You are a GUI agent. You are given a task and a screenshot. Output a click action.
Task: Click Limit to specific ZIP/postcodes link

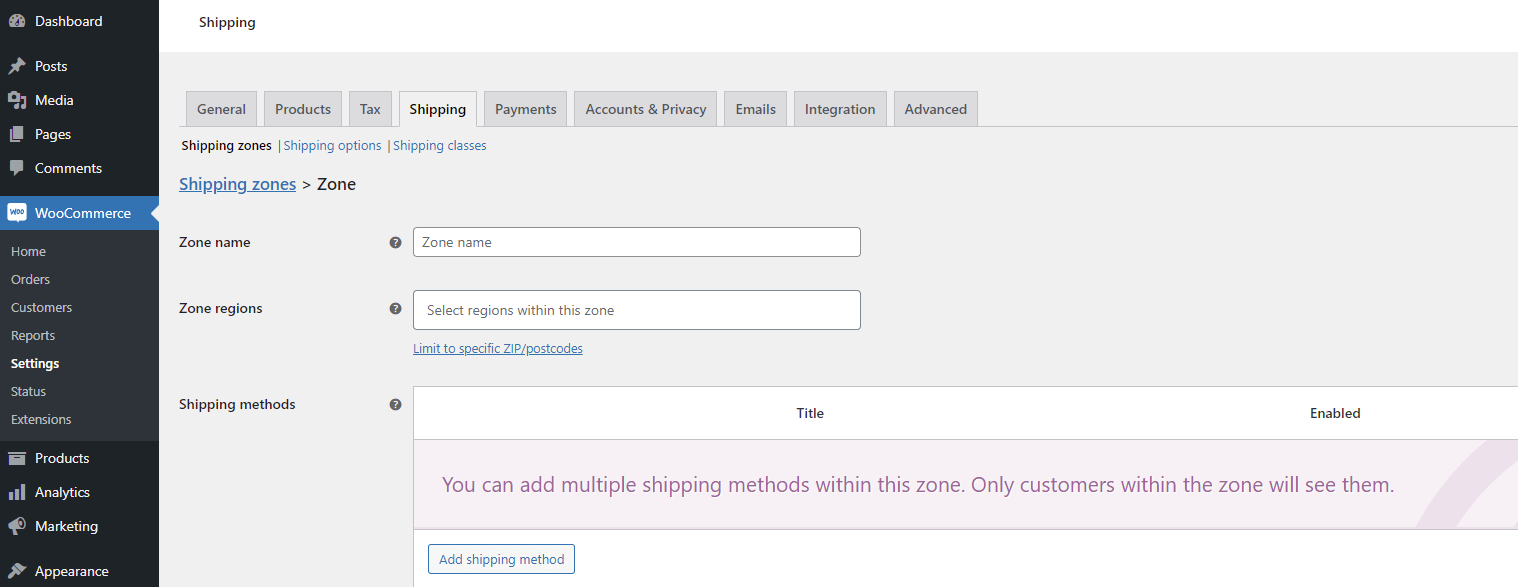pos(498,349)
